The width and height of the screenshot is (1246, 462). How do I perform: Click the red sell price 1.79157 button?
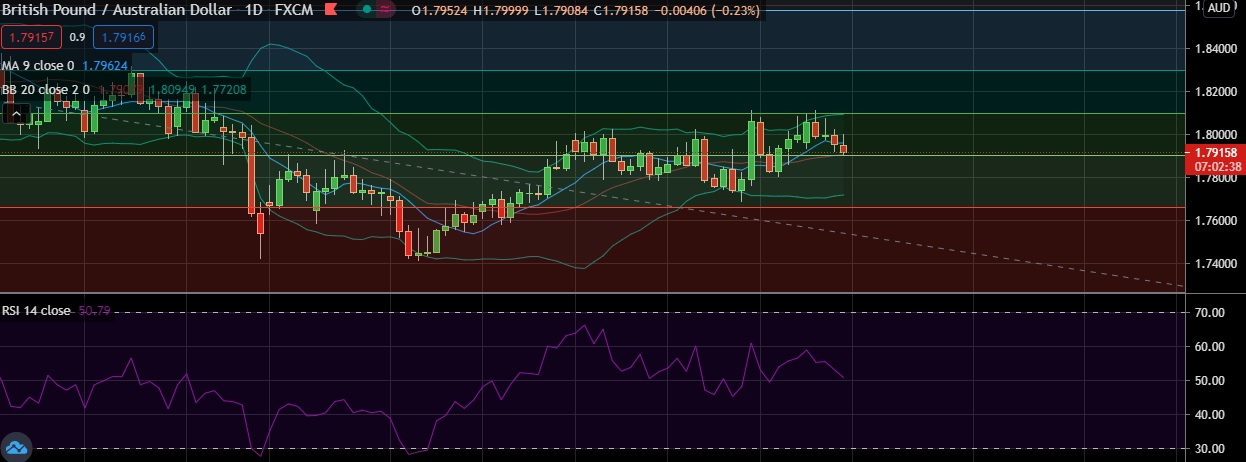[x=31, y=38]
